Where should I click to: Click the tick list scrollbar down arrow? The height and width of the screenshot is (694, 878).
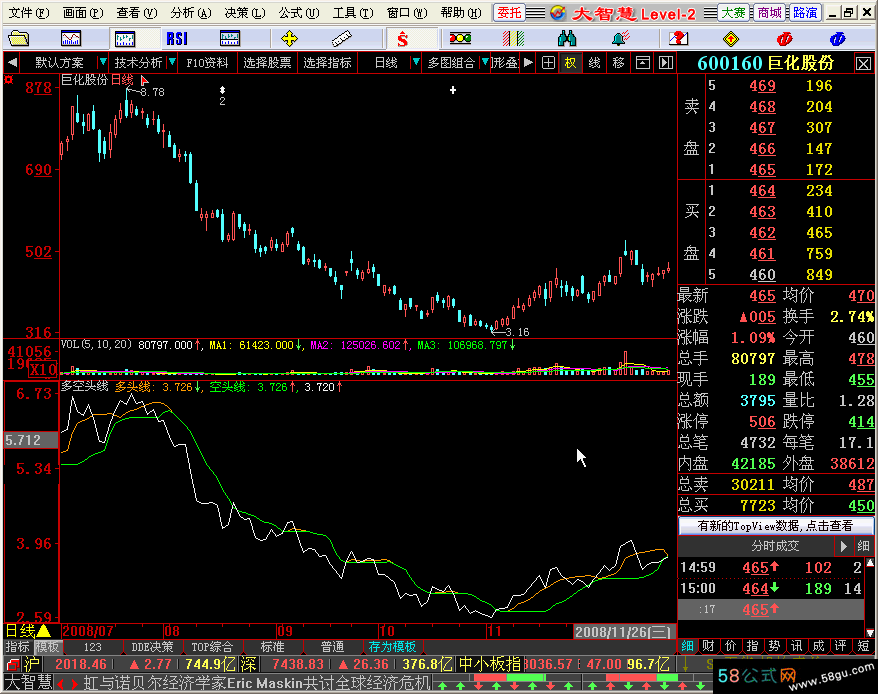tap(870, 634)
